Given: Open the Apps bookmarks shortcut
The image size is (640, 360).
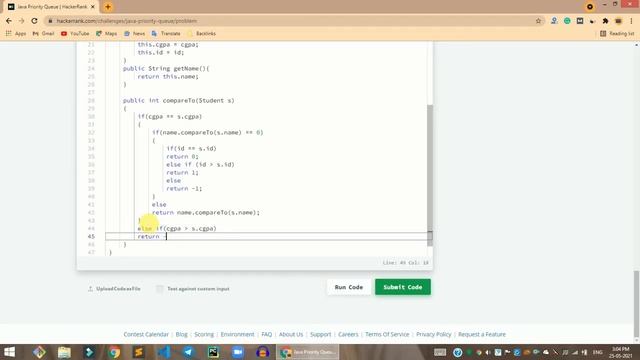Looking at the screenshot, I should click(x=16, y=33).
